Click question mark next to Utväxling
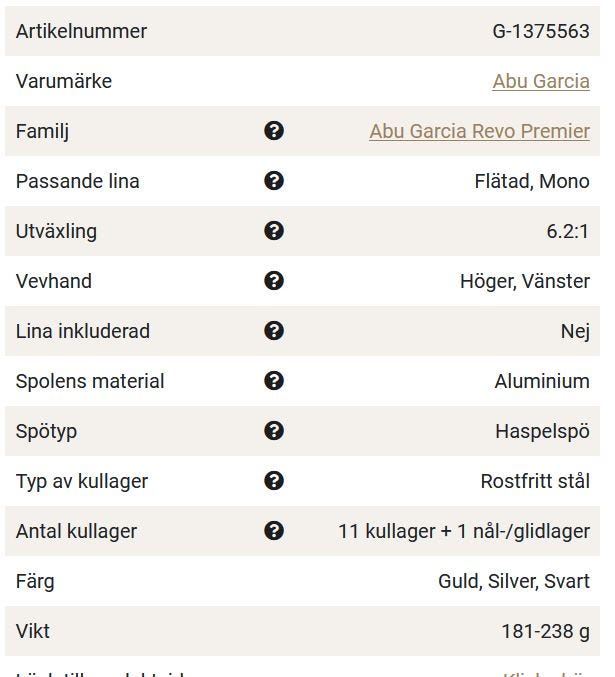 click(x=274, y=231)
